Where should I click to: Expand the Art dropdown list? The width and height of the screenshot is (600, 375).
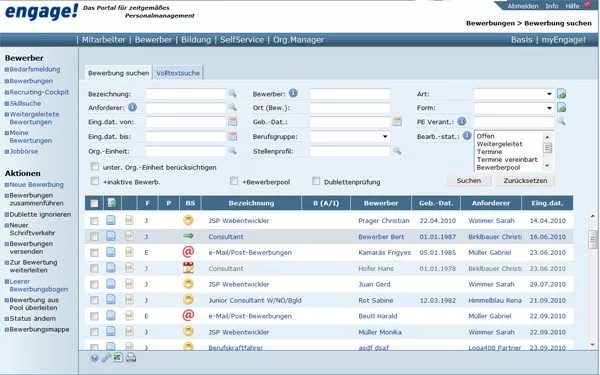(514, 94)
